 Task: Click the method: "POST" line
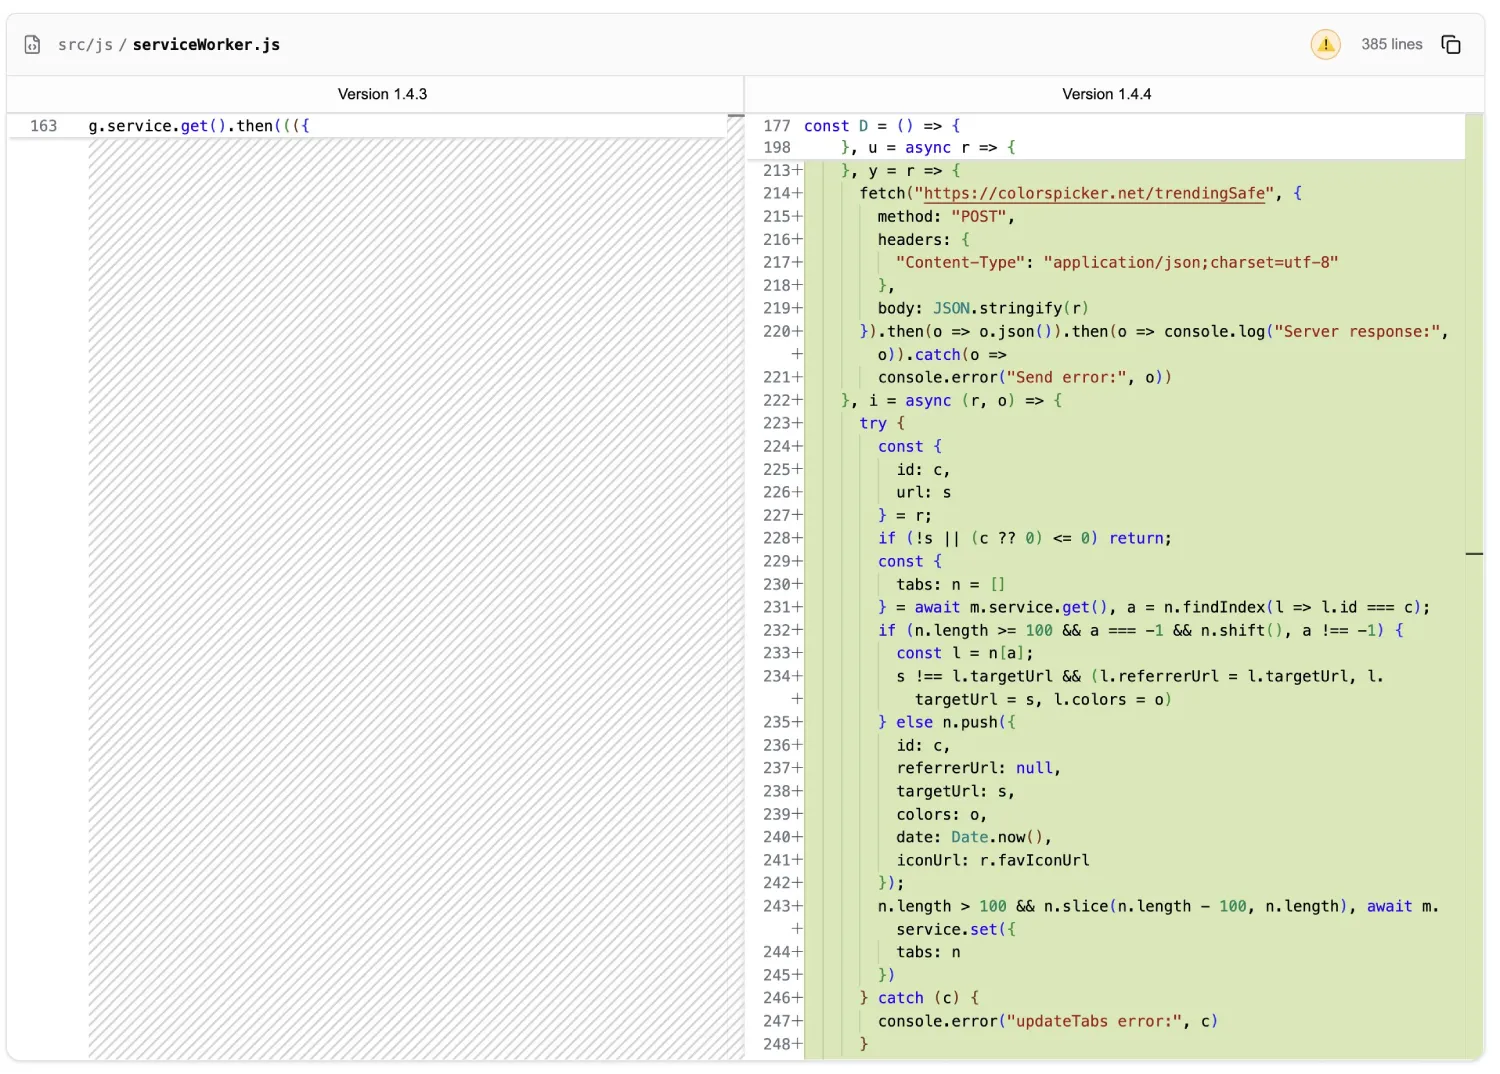pyautogui.click(x=946, y=217)
